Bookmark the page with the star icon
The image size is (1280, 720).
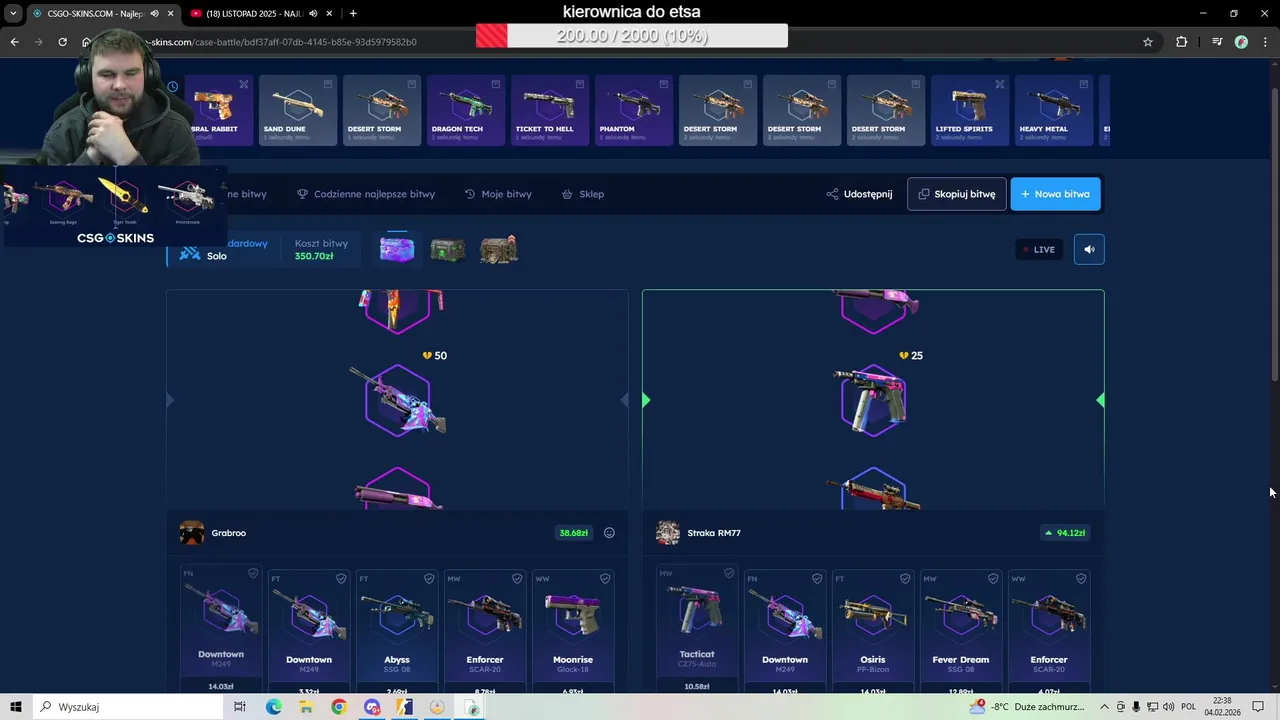pos(1148,42)
